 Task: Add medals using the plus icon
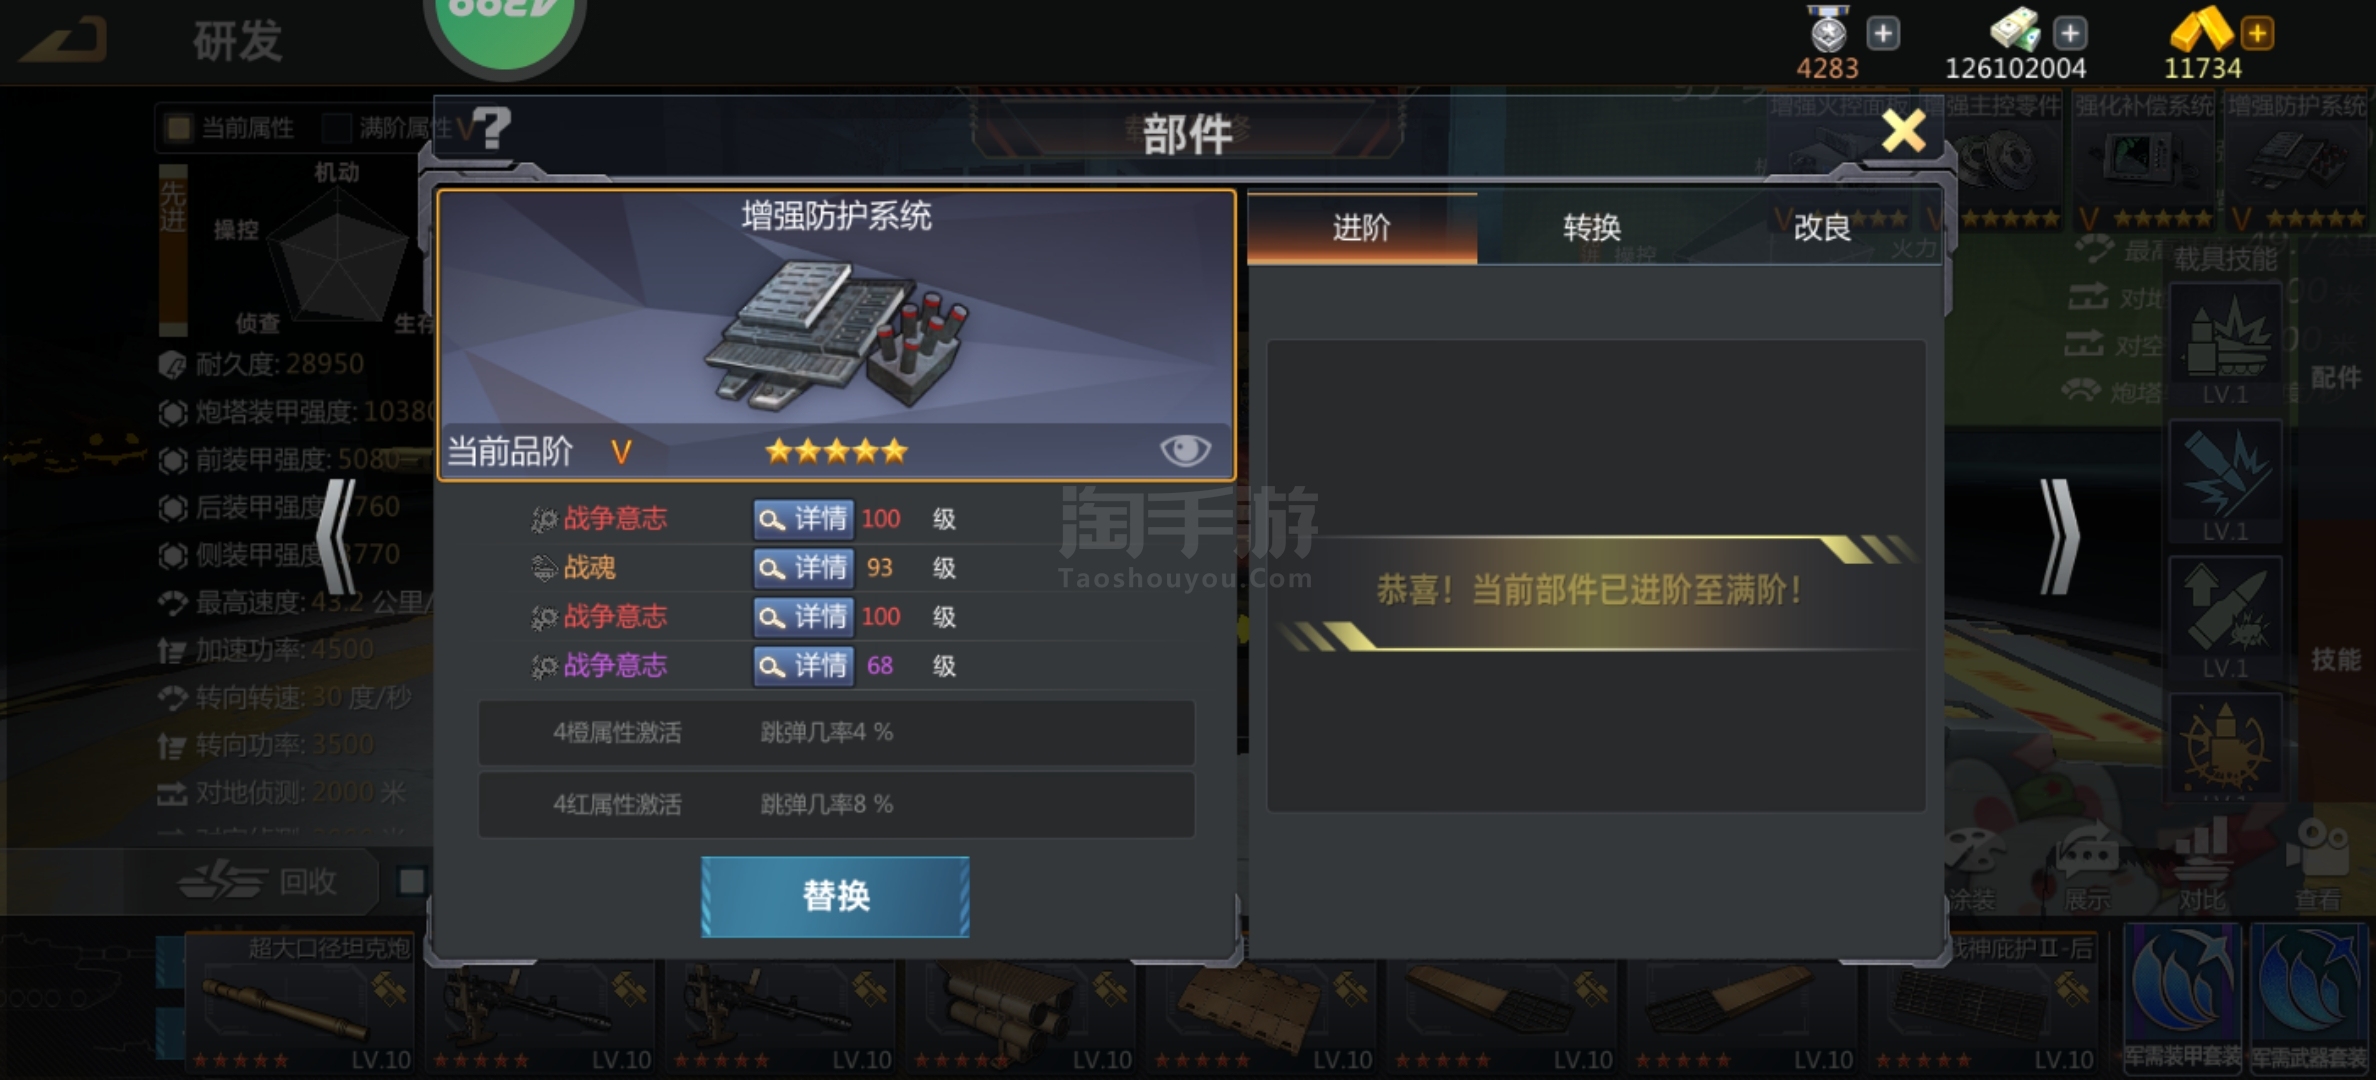[x=1883, y=33]
